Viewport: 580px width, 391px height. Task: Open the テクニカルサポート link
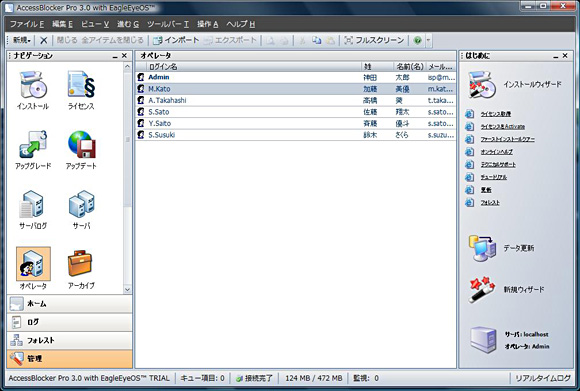[x=498, y=165]
